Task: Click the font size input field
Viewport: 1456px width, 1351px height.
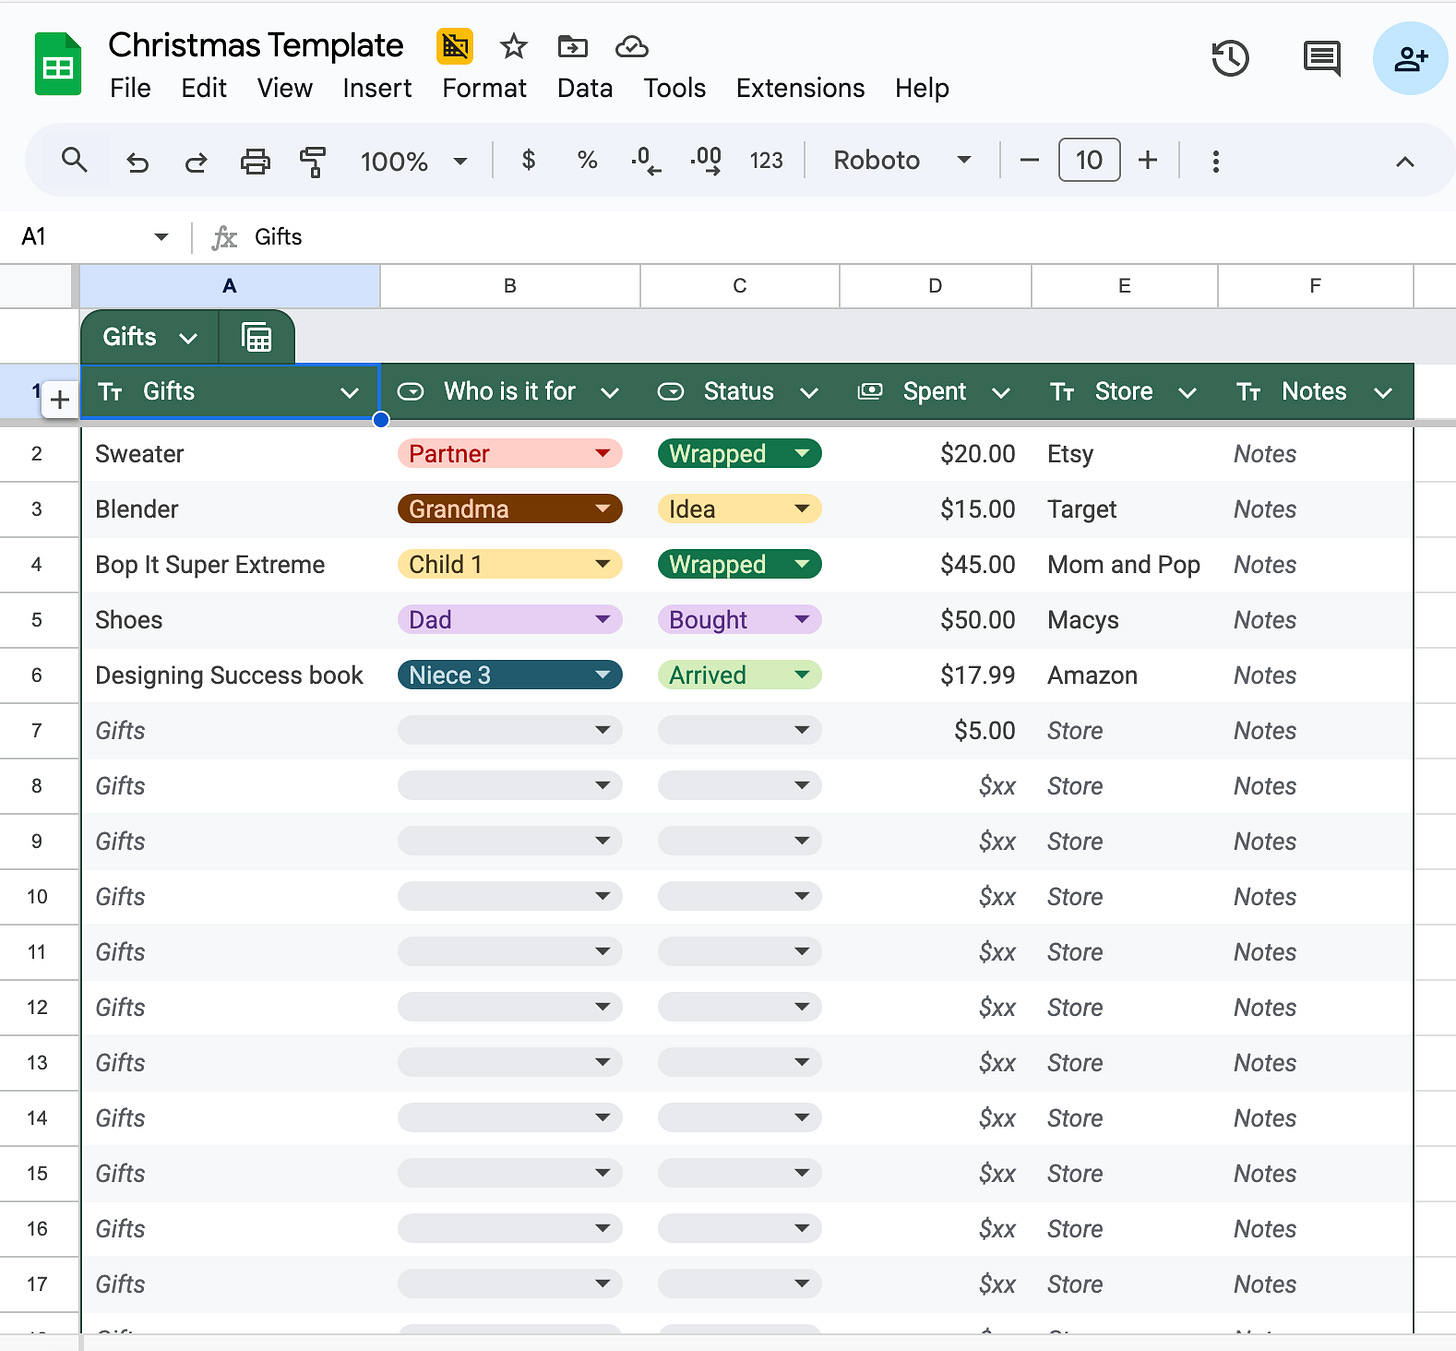Action: [1089, 160]
